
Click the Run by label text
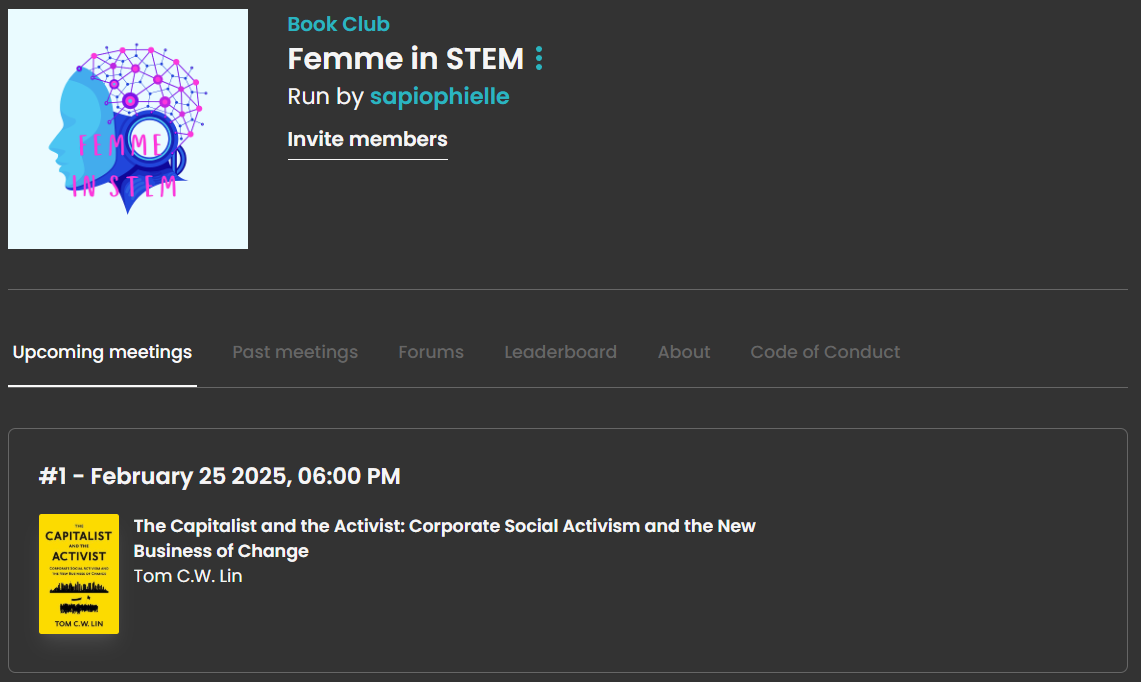[x=325, y=97]
